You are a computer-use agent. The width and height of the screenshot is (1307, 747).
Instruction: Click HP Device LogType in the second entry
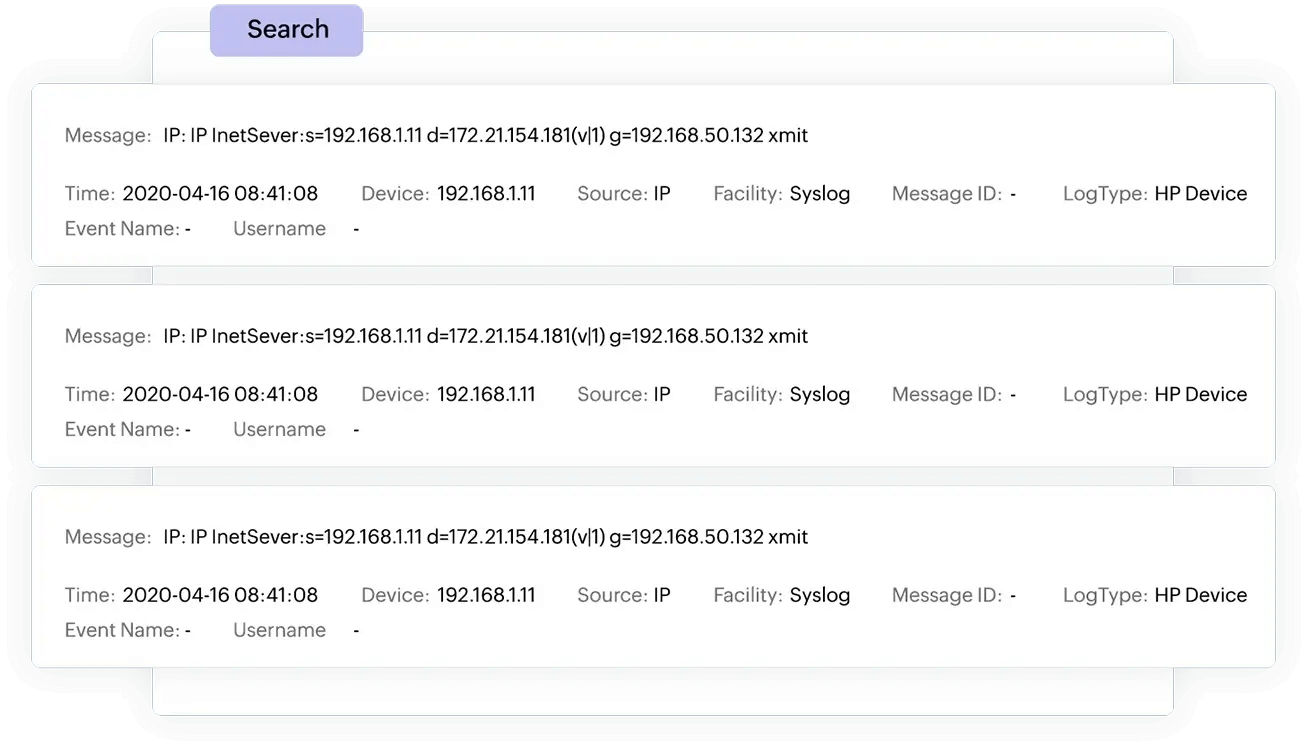point(1200,395)
